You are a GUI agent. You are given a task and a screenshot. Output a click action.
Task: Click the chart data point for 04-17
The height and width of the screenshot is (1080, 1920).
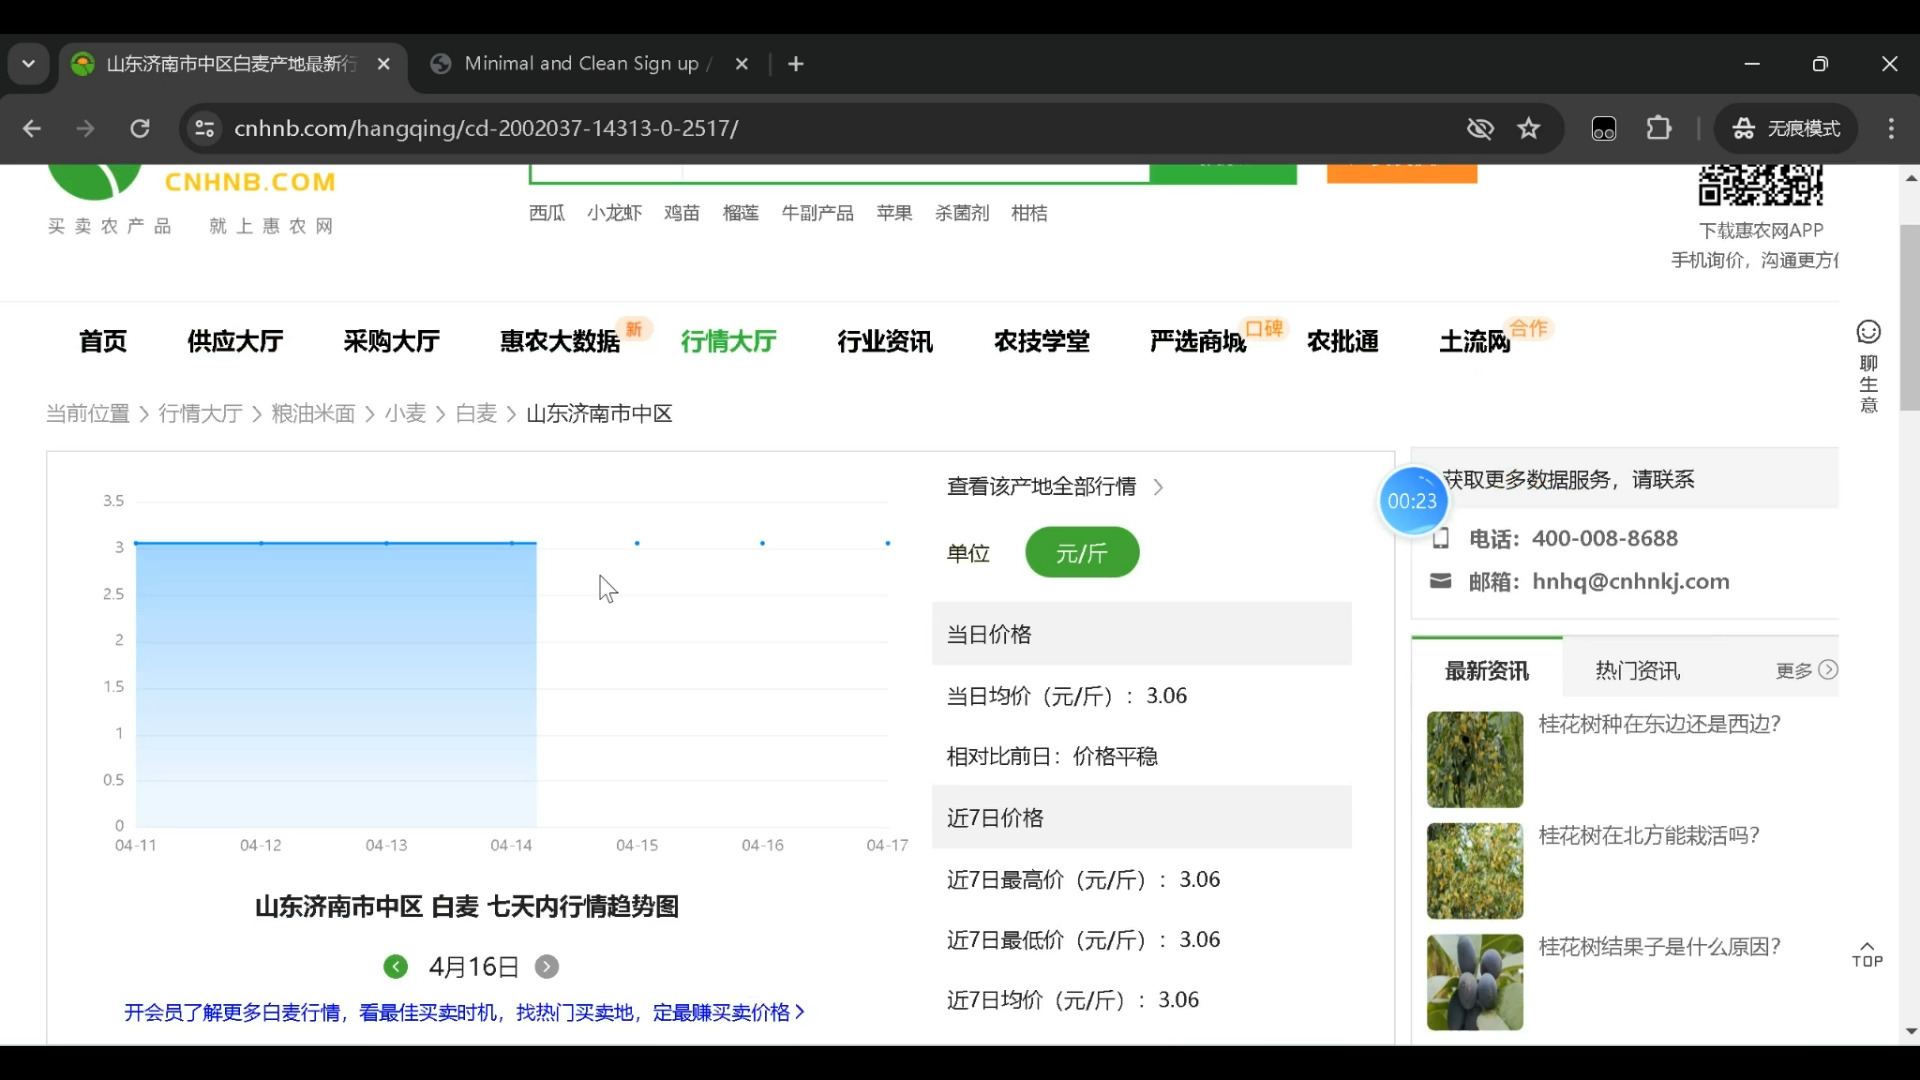(887, 543)
